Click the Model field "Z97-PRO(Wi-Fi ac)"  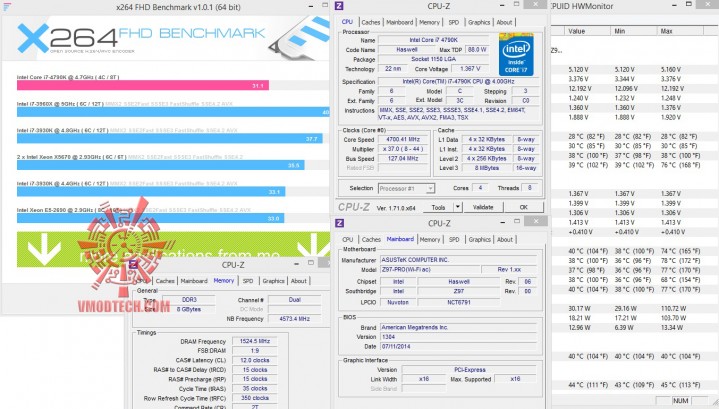pyautogui.click(x=430, y=270)
